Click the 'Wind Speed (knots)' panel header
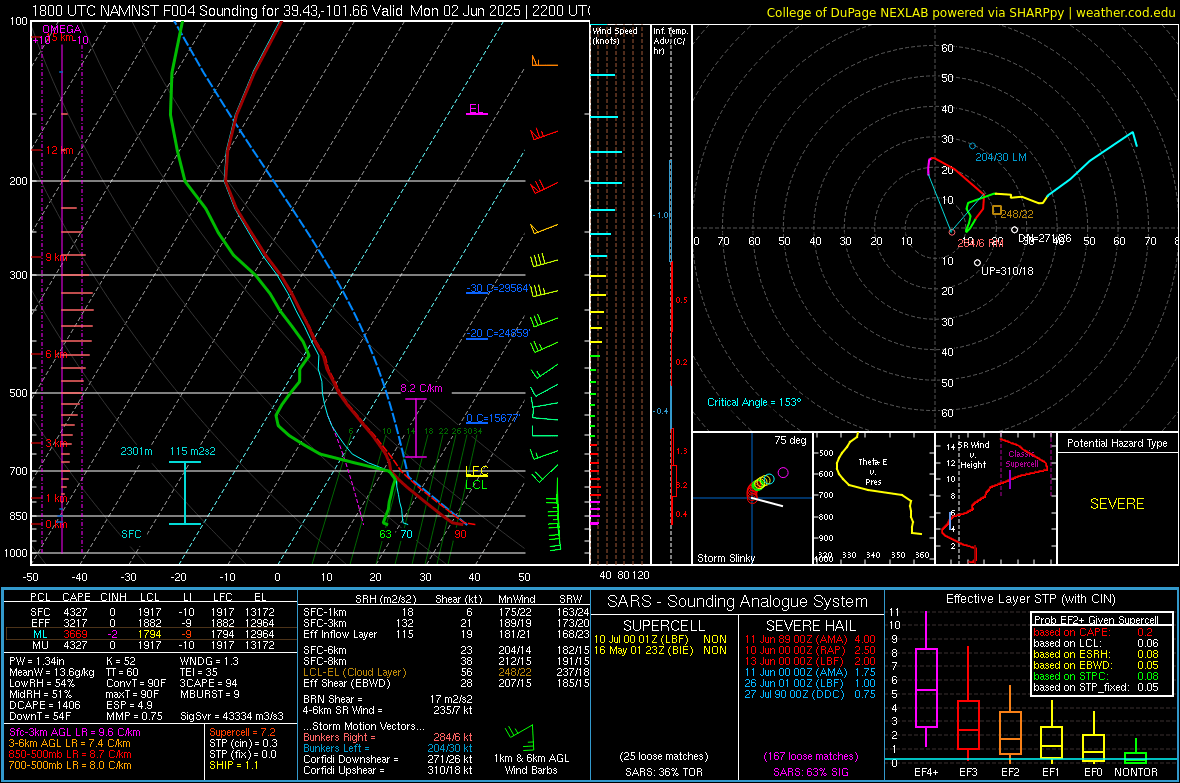Screen dimensions: 1180x783 coord(614,35)
